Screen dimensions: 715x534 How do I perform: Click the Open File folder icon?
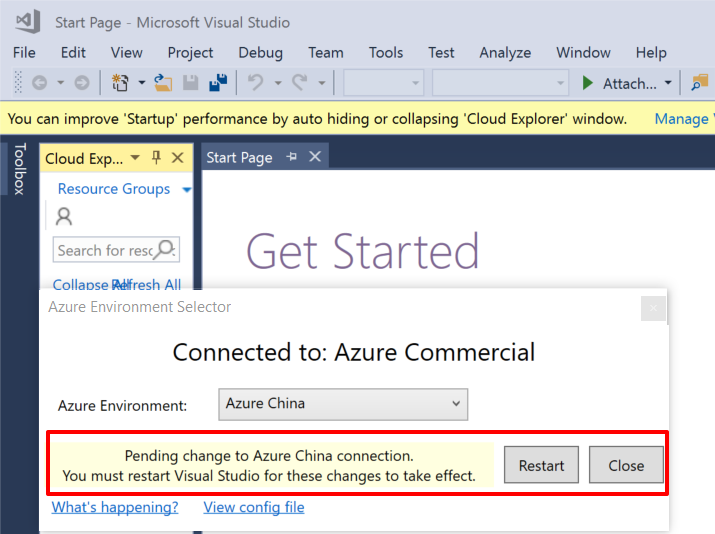pyautogui.click(x=163, y=83)
